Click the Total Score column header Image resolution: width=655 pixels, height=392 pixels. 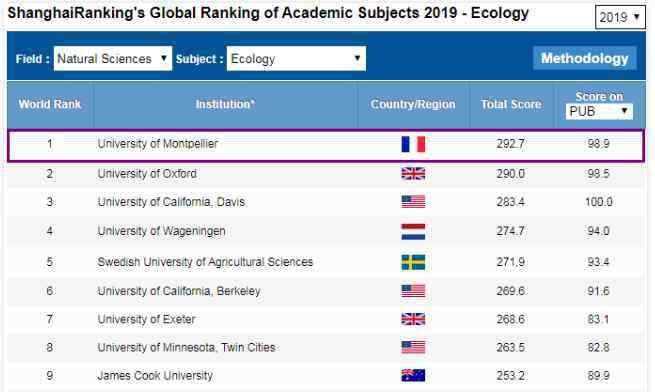[x=511, y=104]
